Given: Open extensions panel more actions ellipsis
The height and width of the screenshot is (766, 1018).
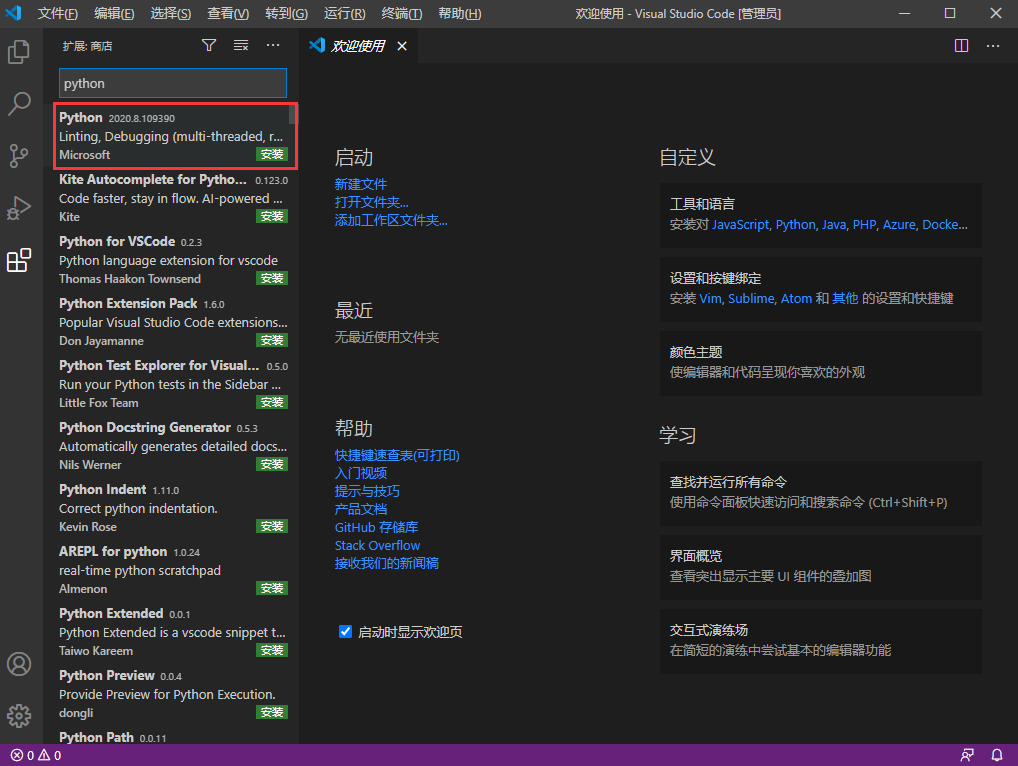Looking at the screenshot, I should click(x=273, y=45).
